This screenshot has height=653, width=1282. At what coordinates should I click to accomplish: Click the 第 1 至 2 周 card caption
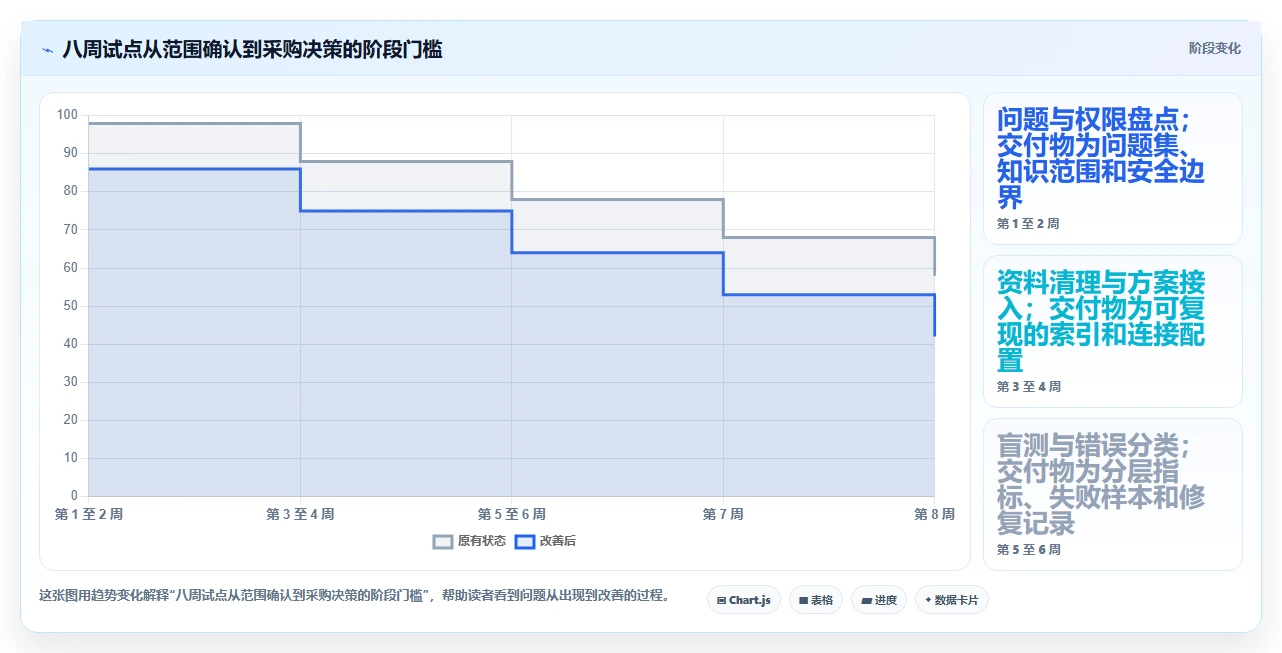coord(1028,224)
